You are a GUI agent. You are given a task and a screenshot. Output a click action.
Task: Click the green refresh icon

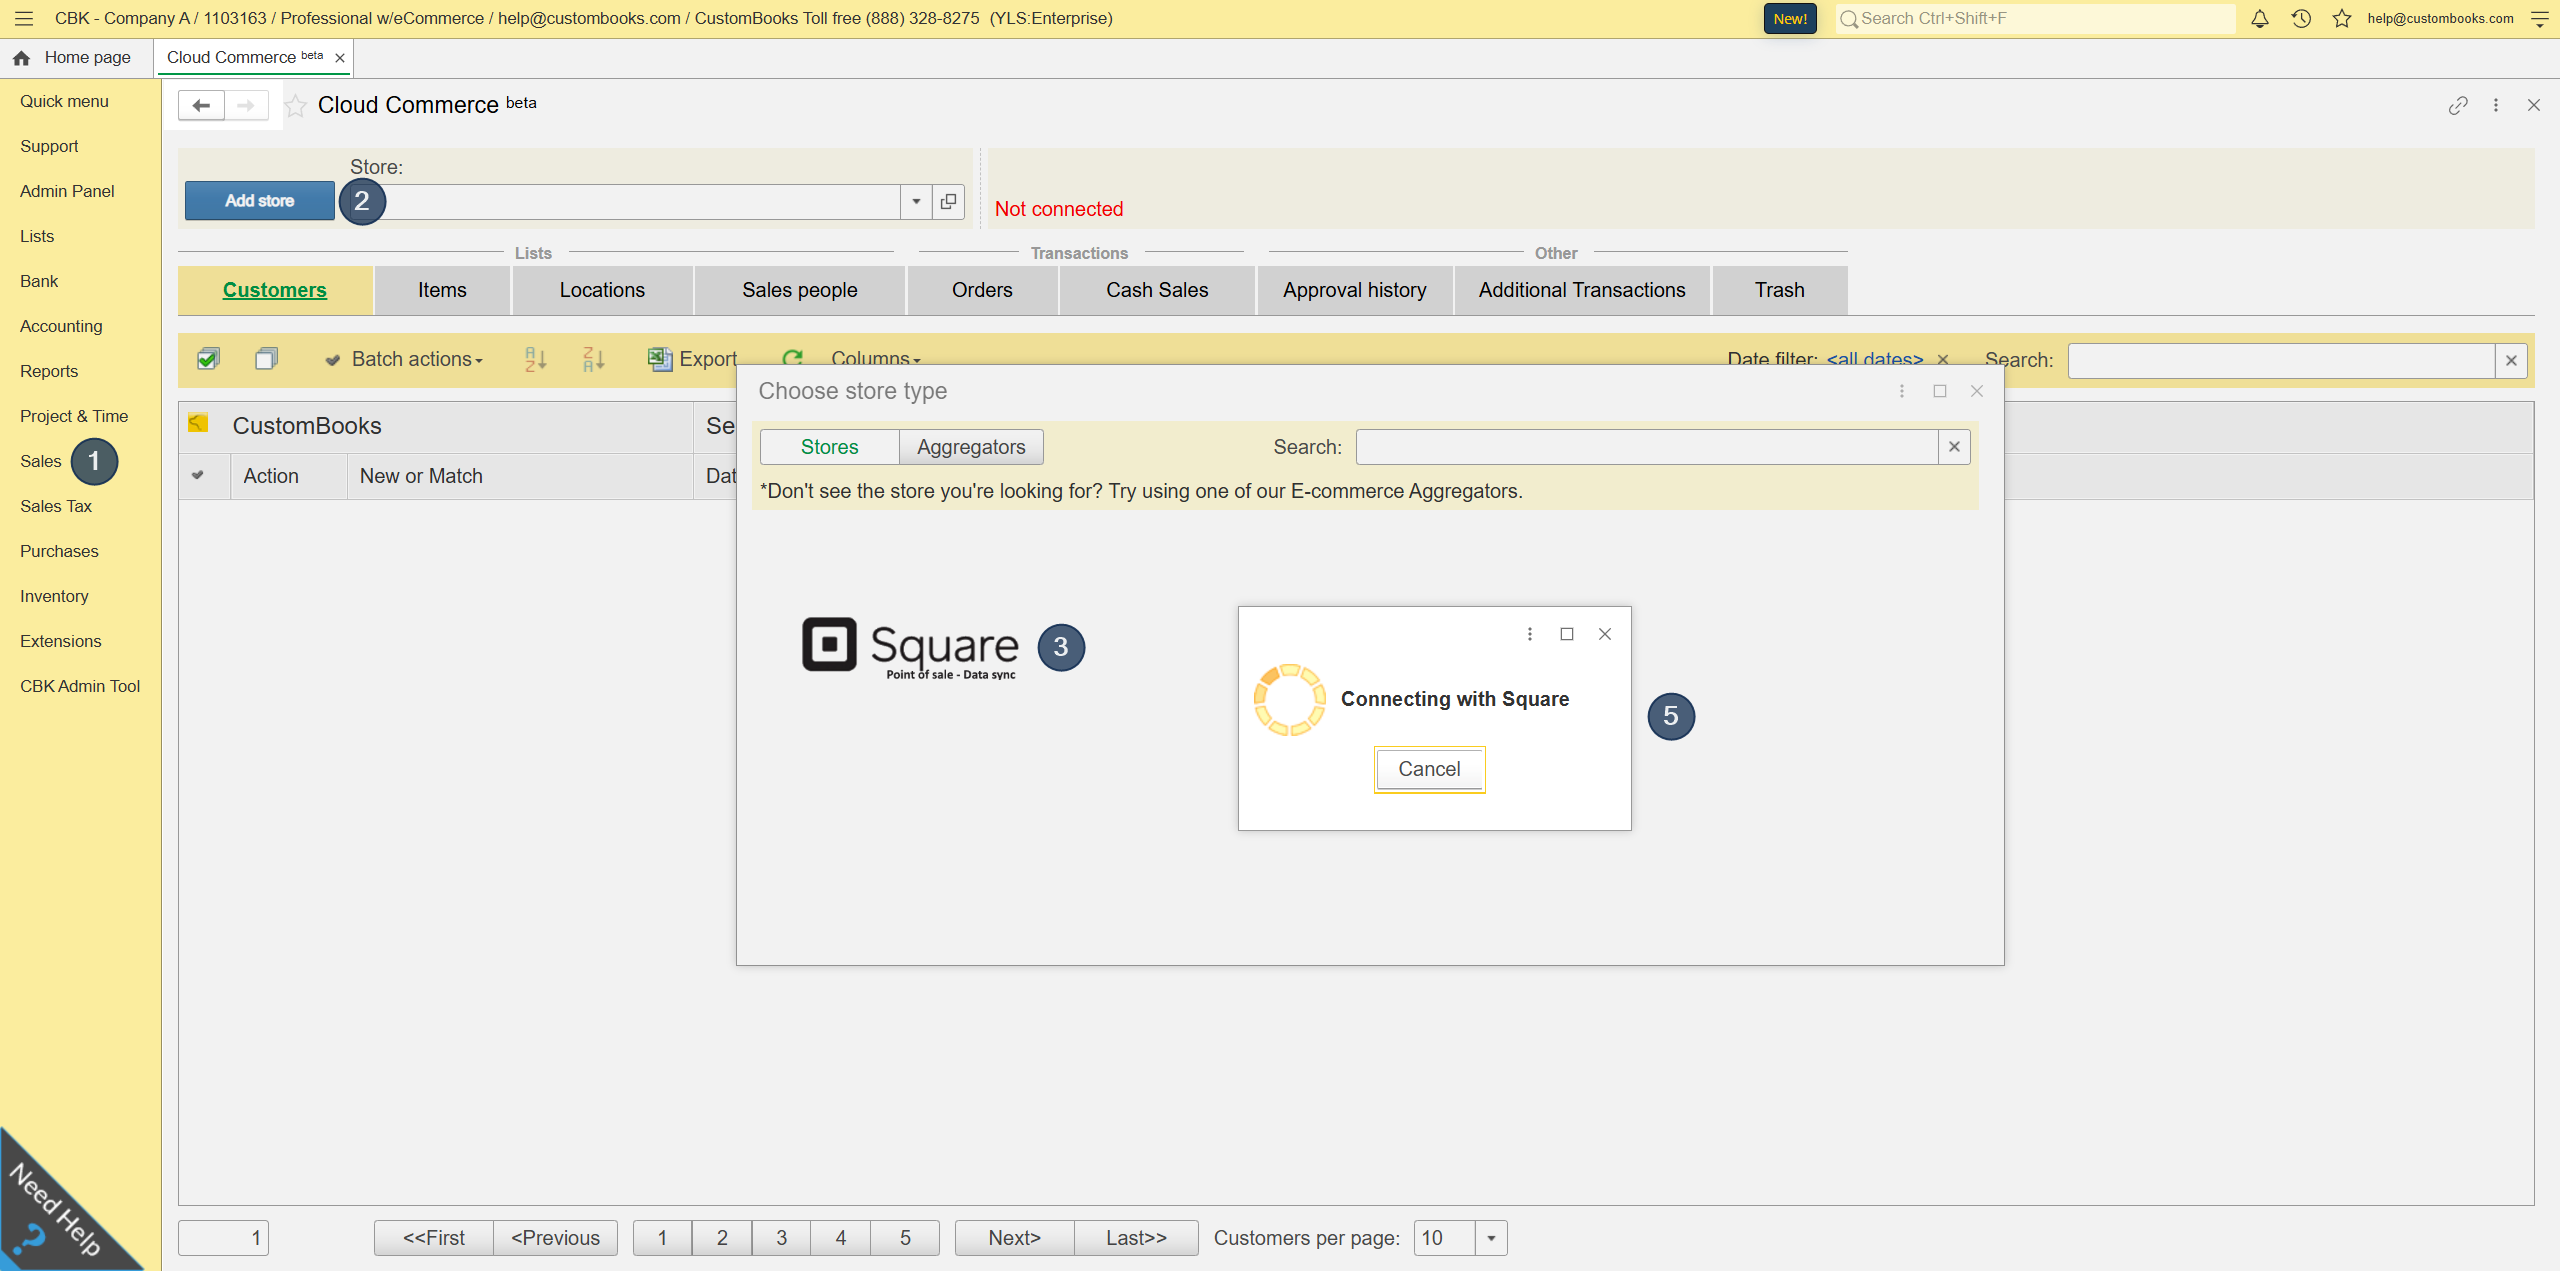pos(793,358)
